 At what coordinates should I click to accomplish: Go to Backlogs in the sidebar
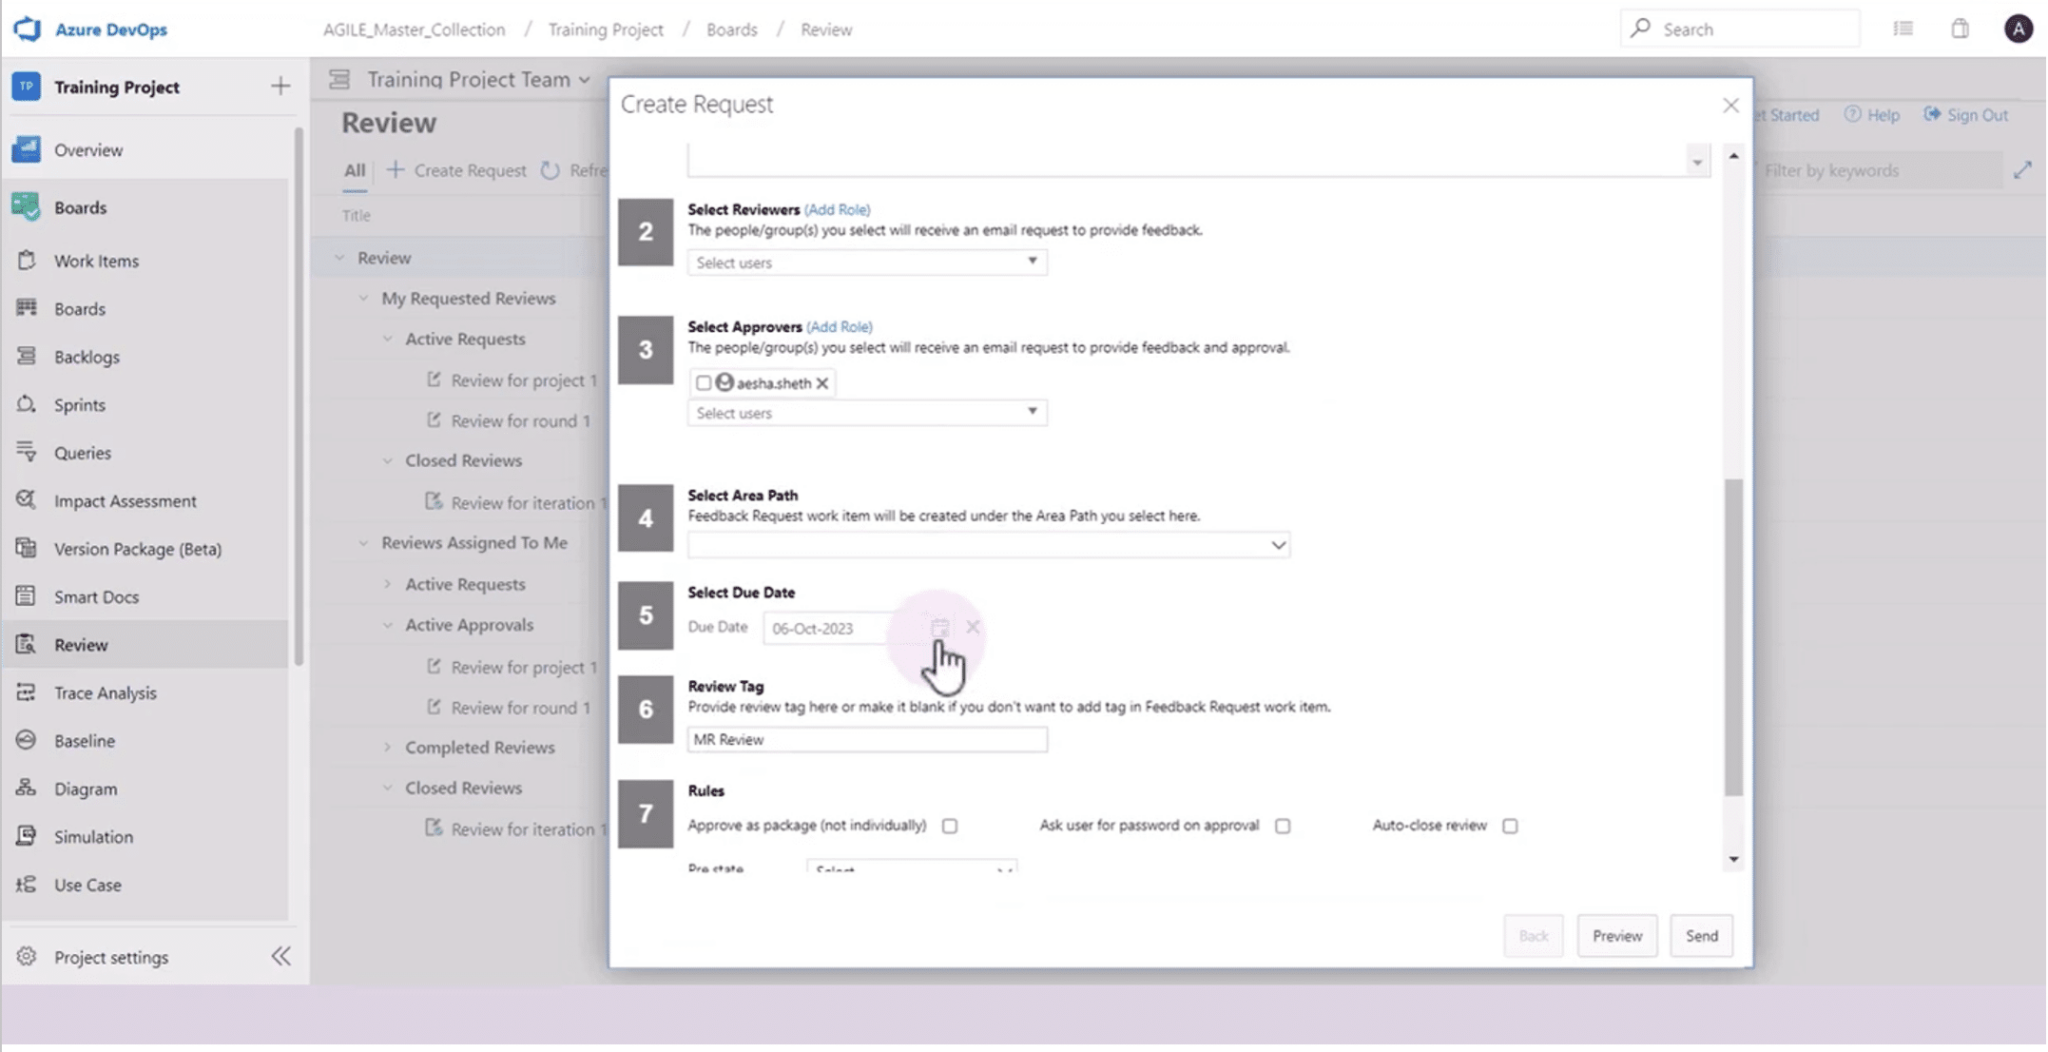tap(86, 356)
